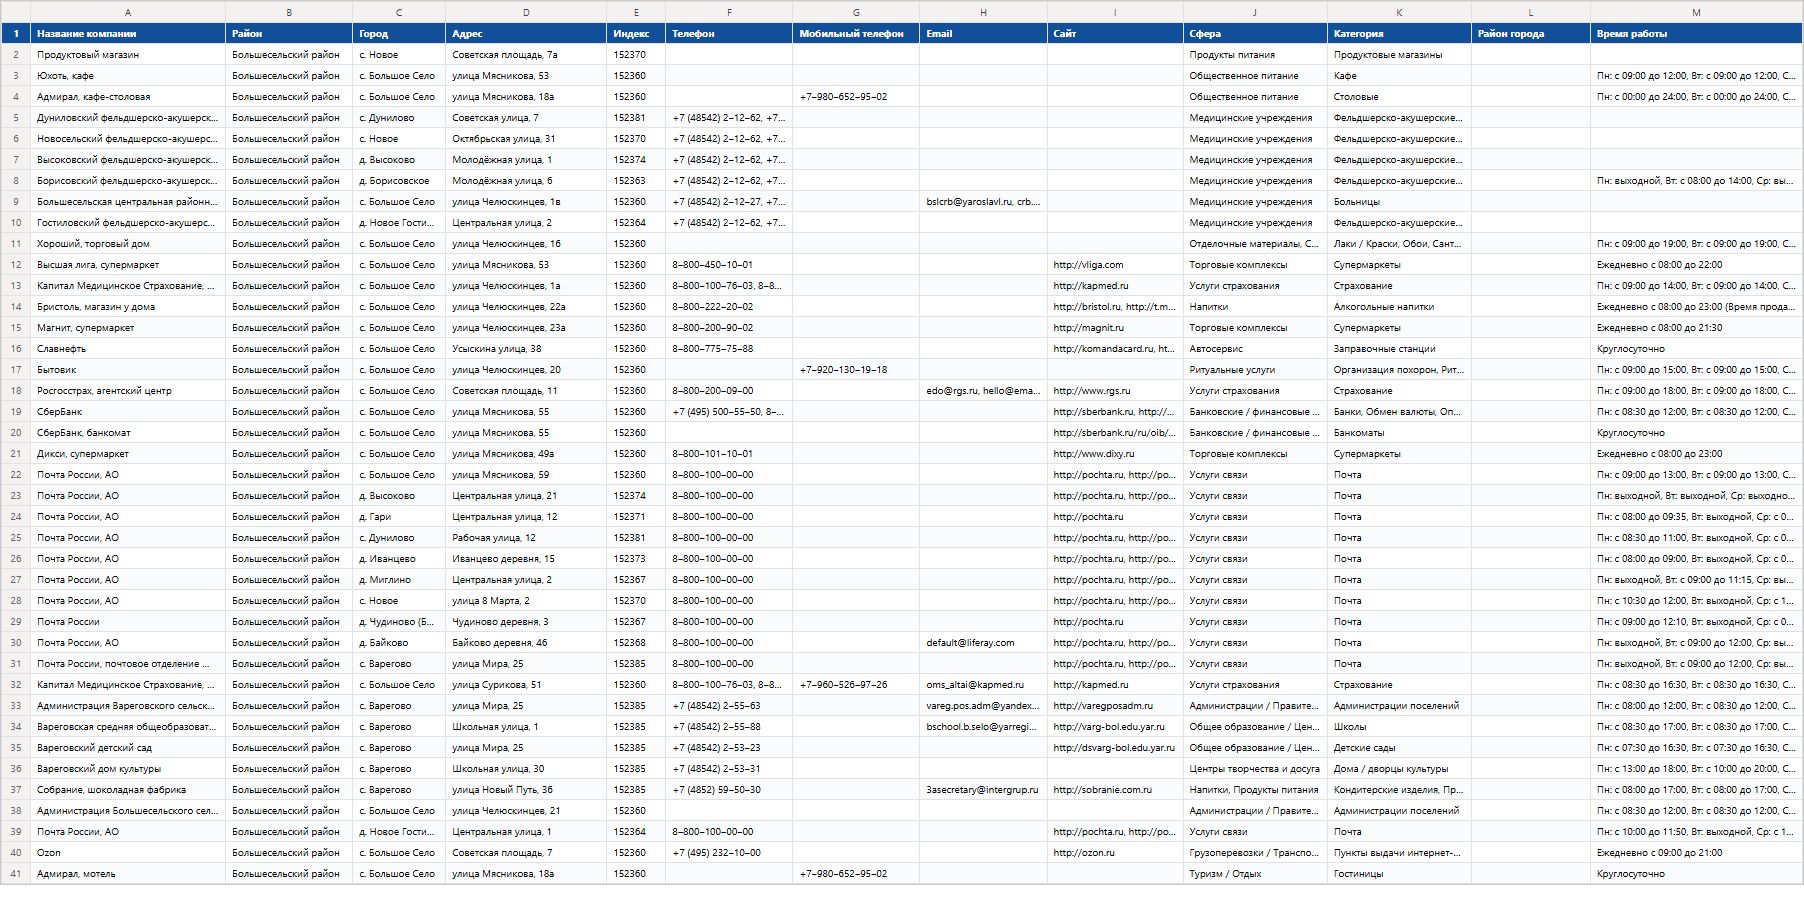Select the 'oms_altai@kapmed.ru' email cell
The width and height of the screenshot is (1804, 902).
(983, 685)
